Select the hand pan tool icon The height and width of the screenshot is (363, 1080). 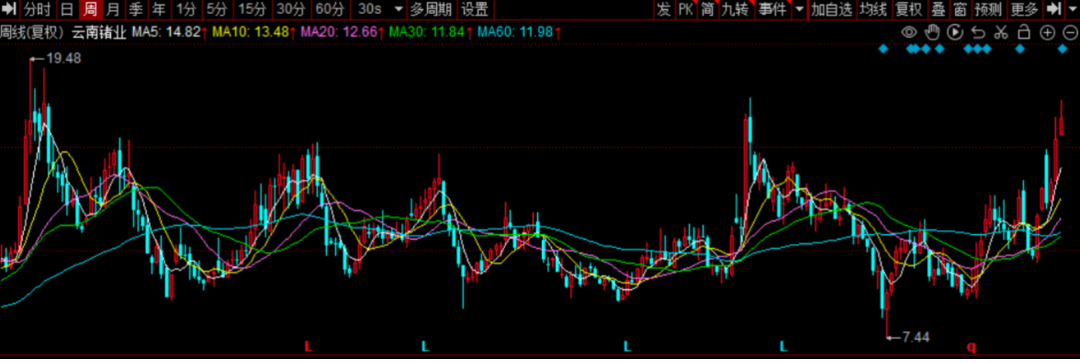click(x=932, y=32)
